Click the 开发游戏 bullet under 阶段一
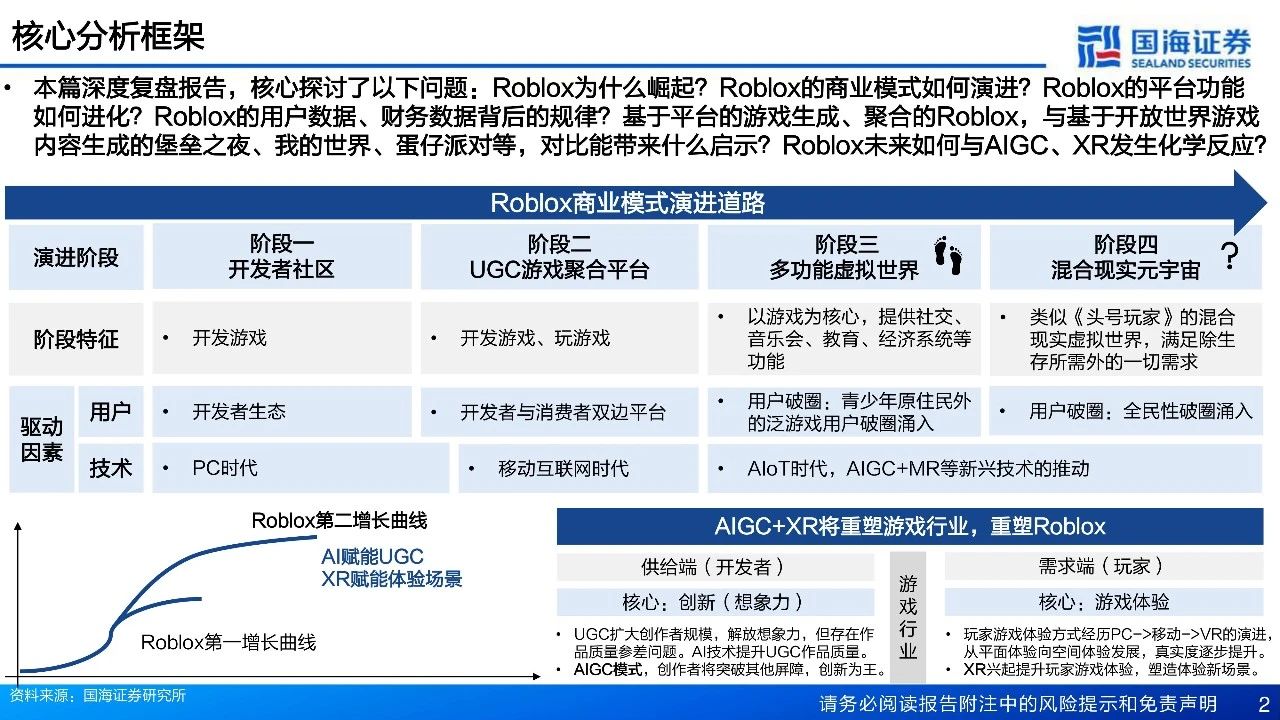 (x=229, y=338)
